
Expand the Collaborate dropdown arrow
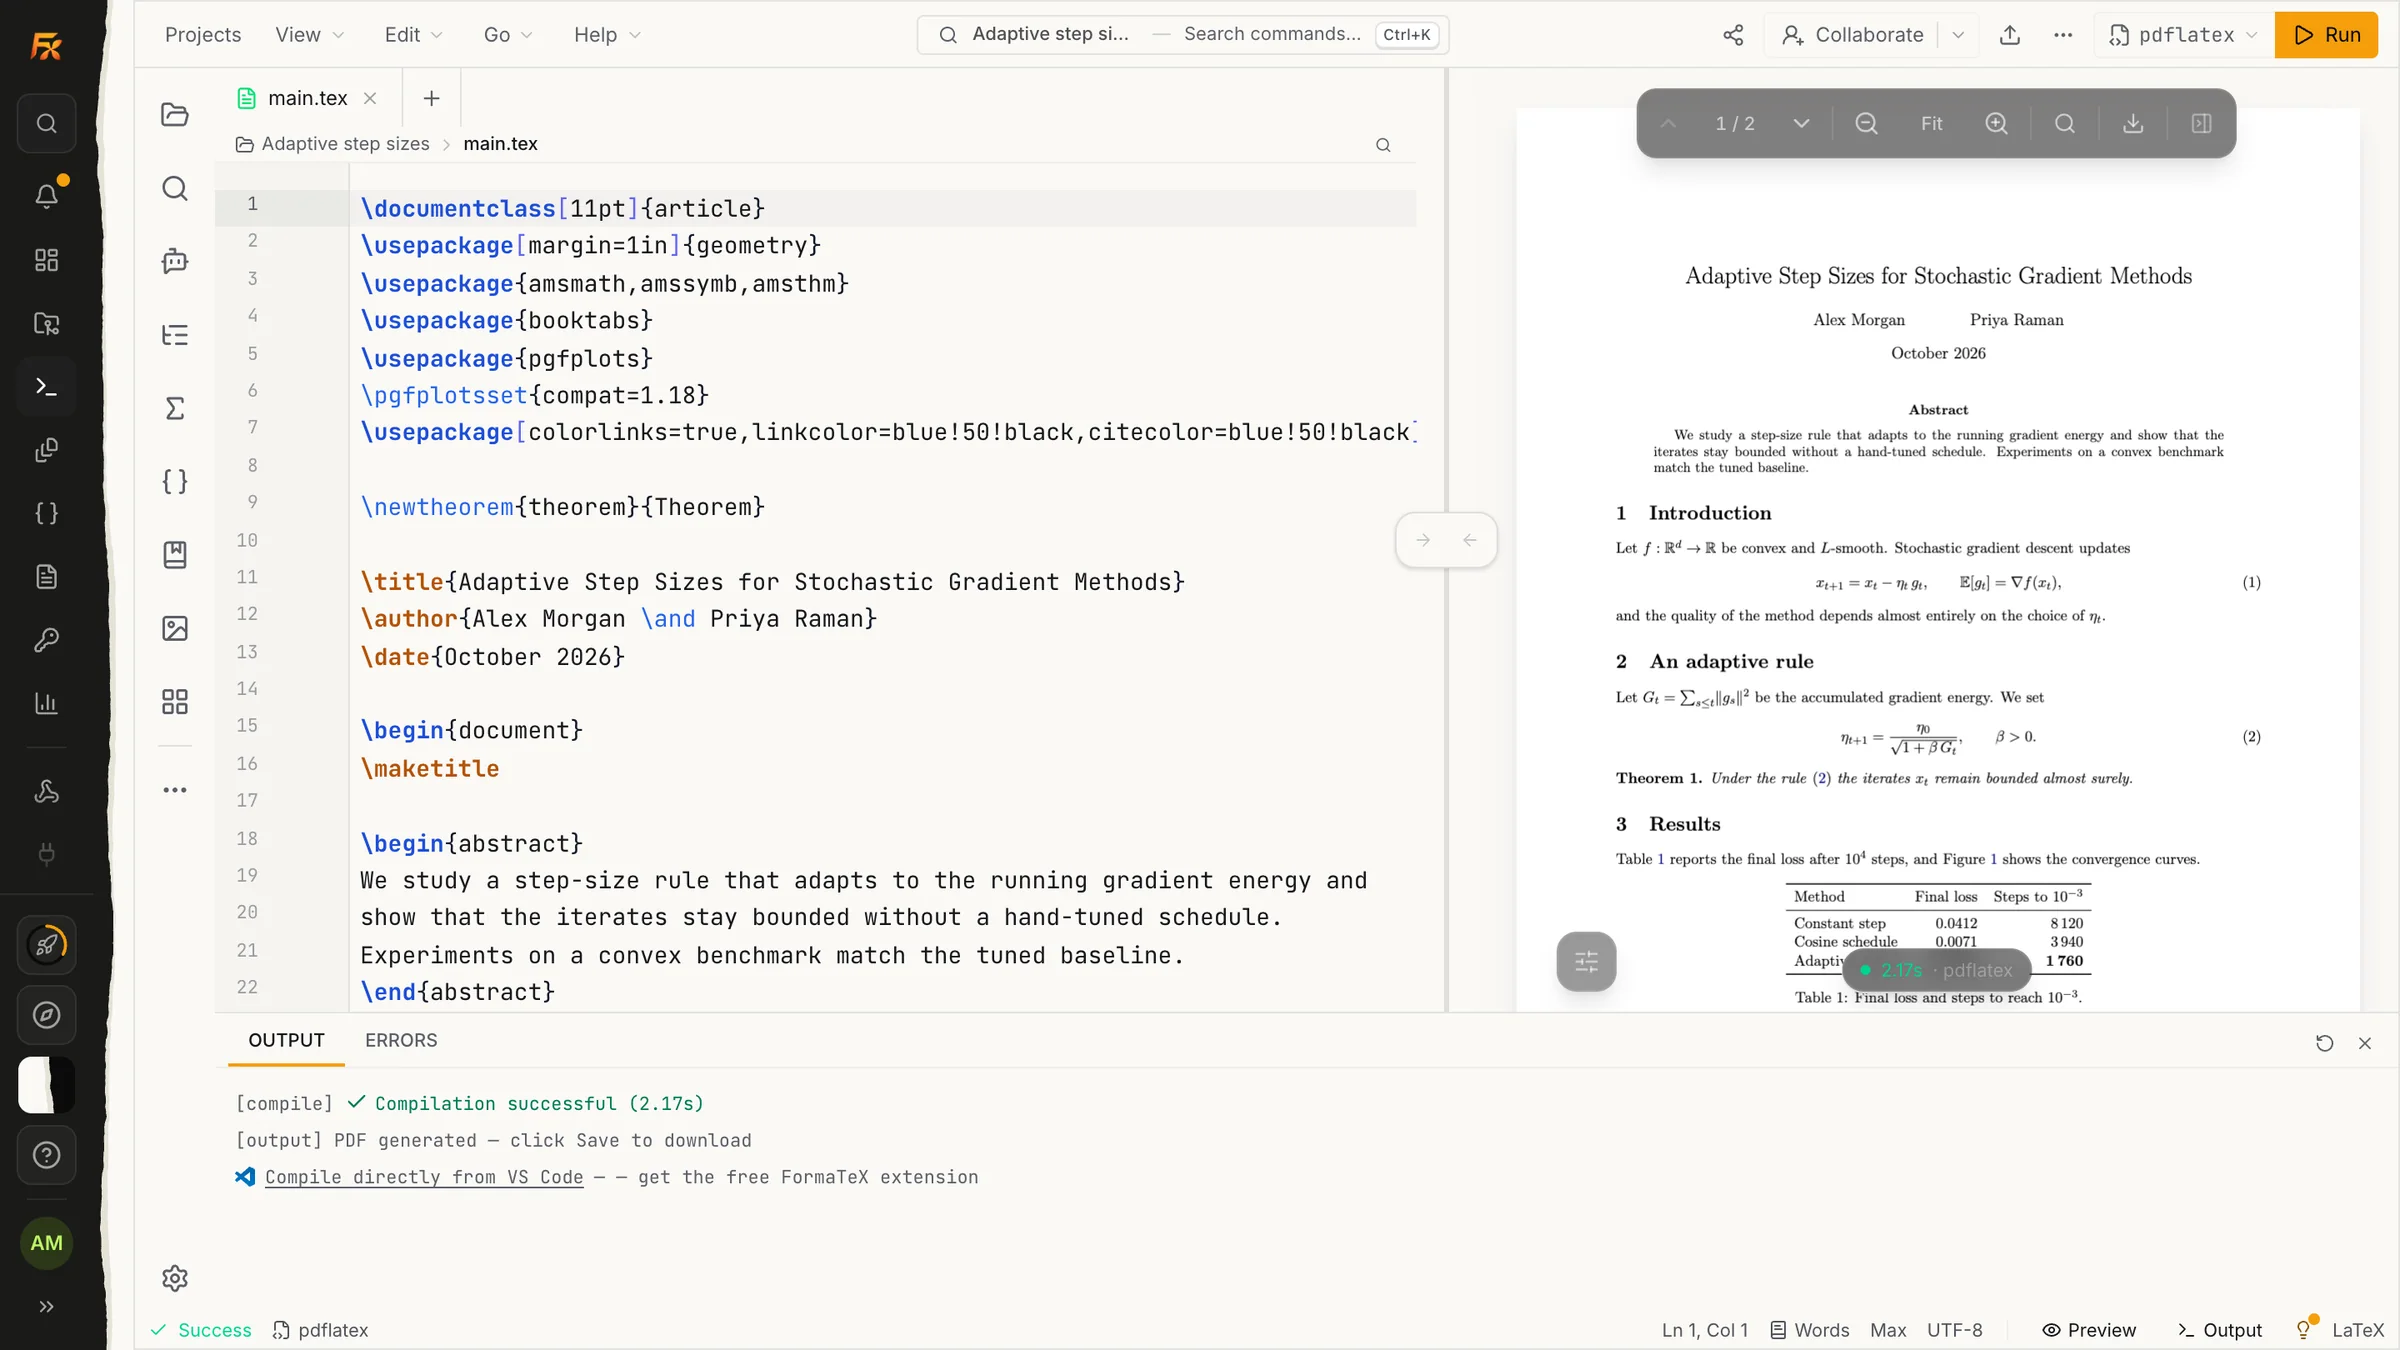point(1958,35)
